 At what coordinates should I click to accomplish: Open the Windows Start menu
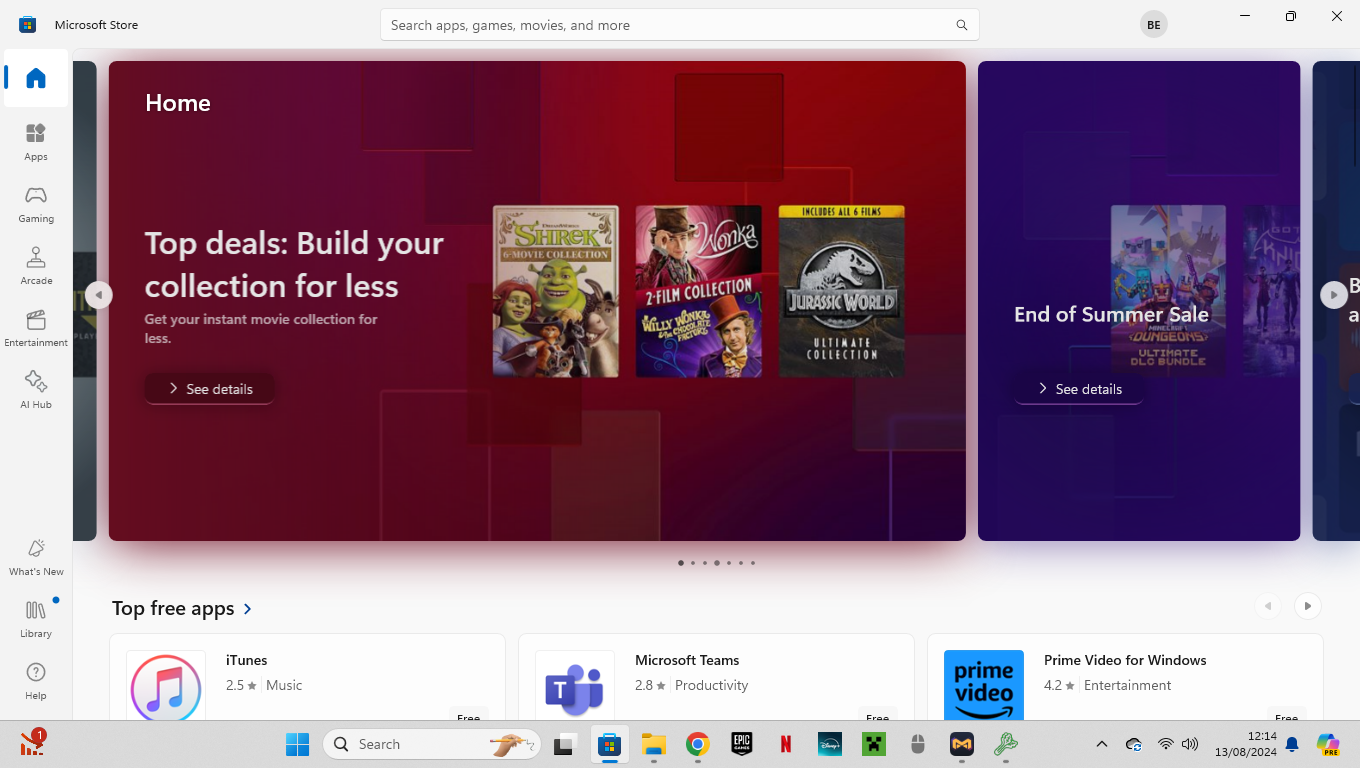(297, 744)
